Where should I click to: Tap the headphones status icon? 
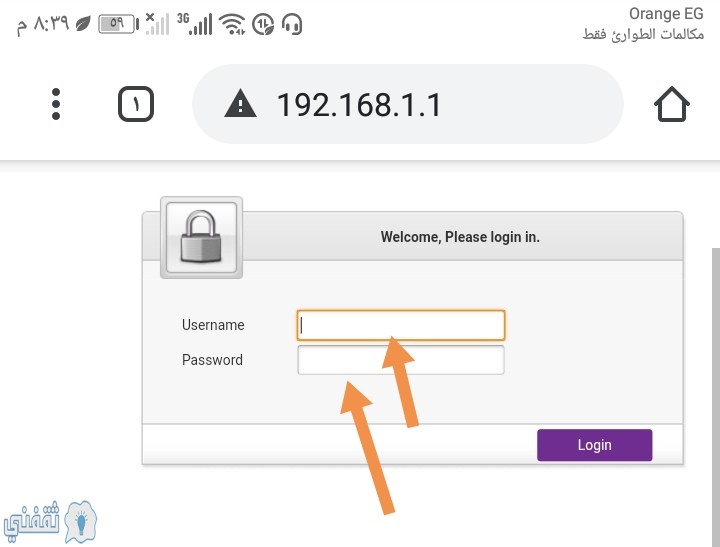(x=292, y=24)
